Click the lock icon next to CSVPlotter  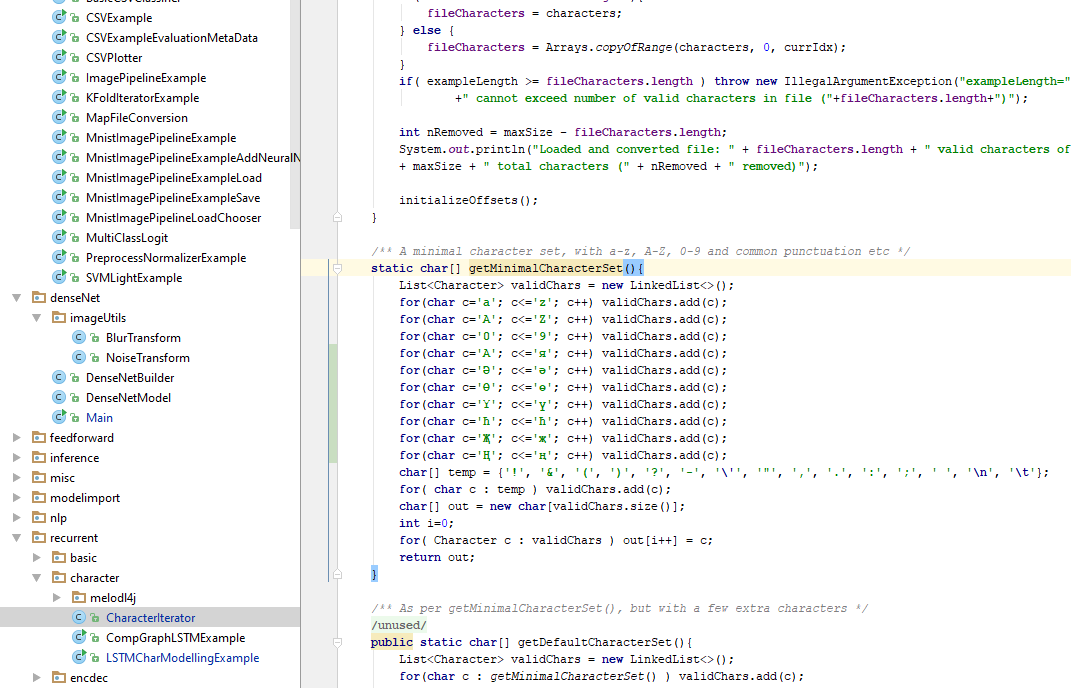click(75, 58)
